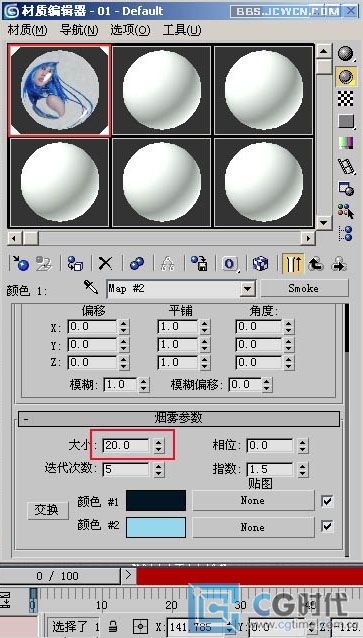
Task: Toggle the Color #2 map checkbox
Action: 327,527
